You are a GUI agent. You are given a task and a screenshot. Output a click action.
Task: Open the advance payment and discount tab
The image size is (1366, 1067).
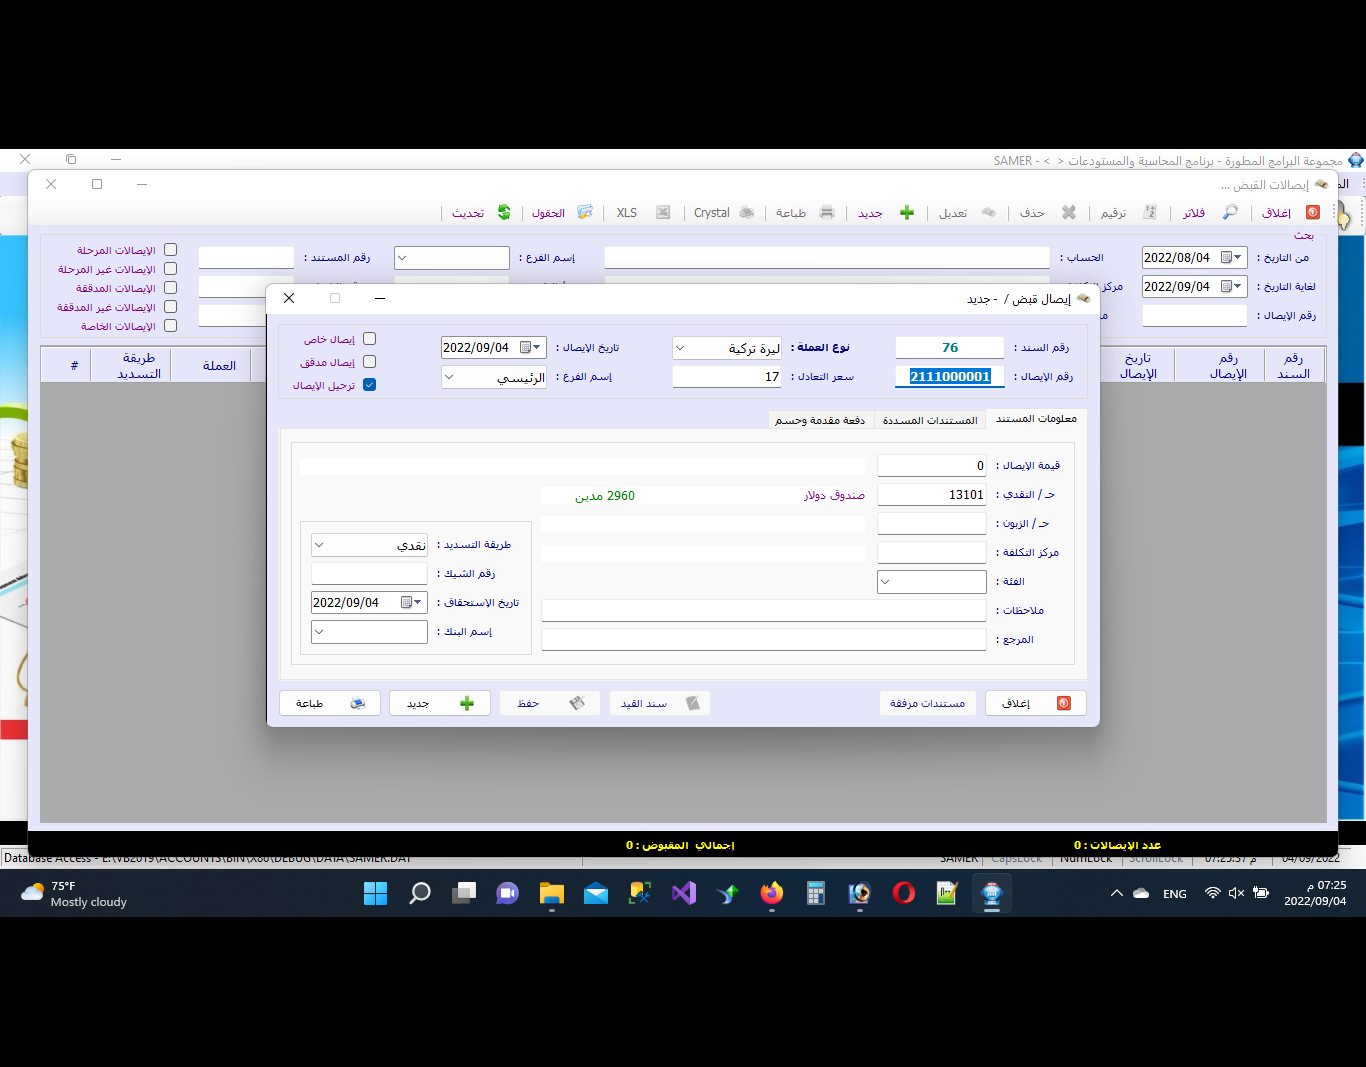(819, 420)
